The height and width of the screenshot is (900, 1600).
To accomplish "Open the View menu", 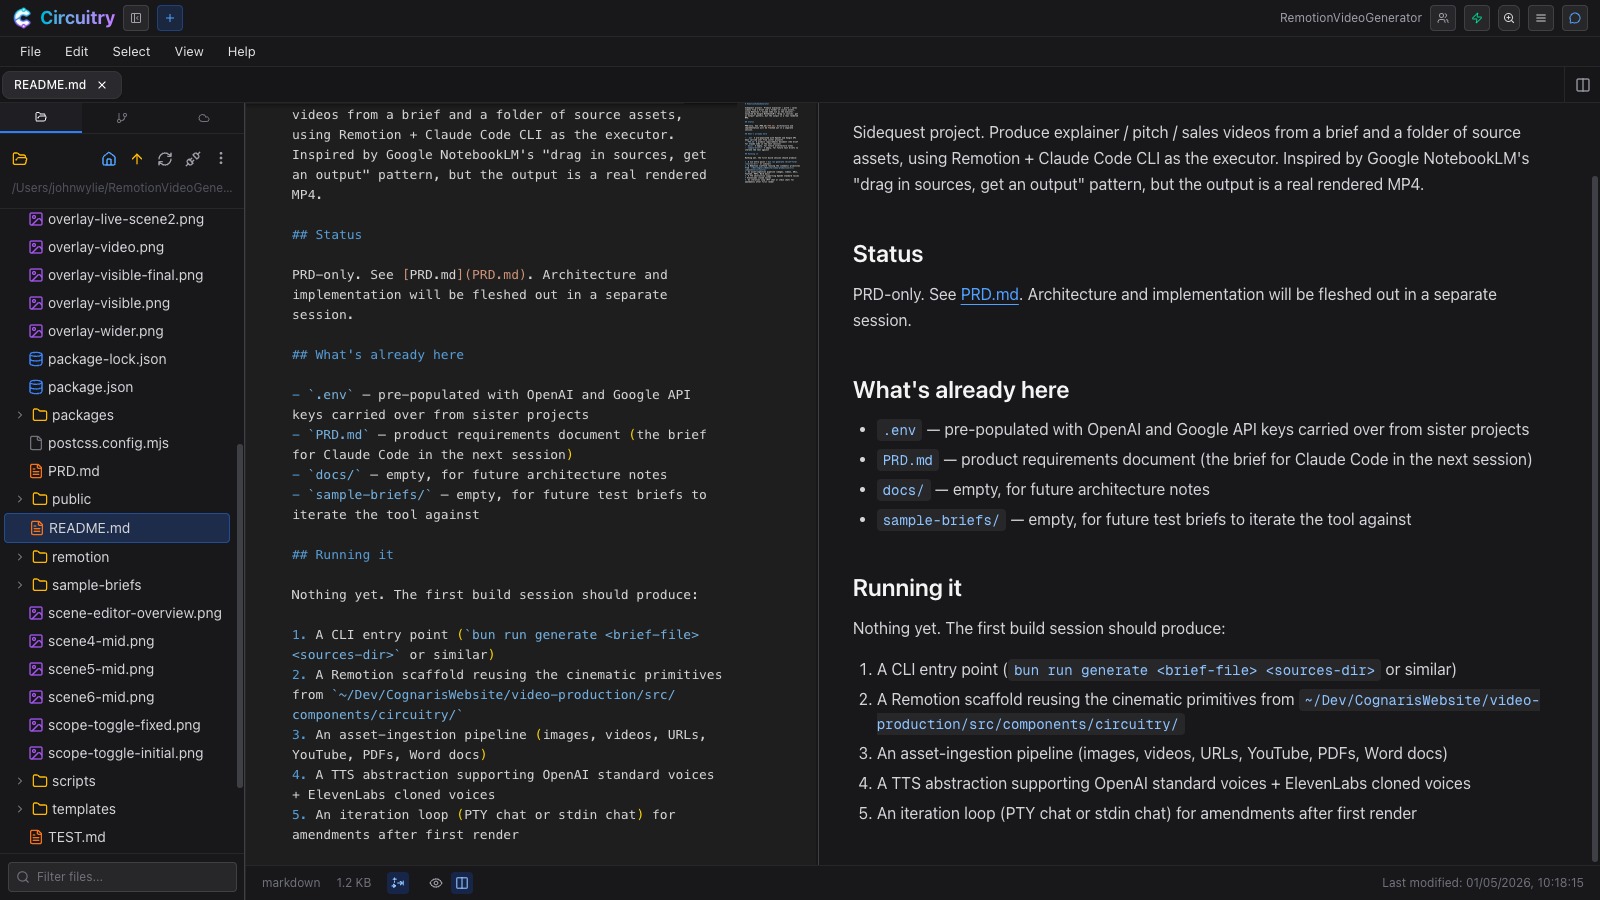I will click(189, 52).
